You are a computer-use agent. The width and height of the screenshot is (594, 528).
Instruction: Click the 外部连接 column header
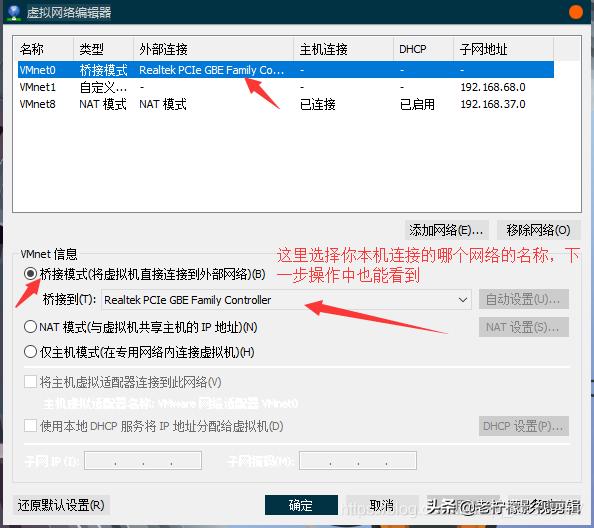(214, 49)
